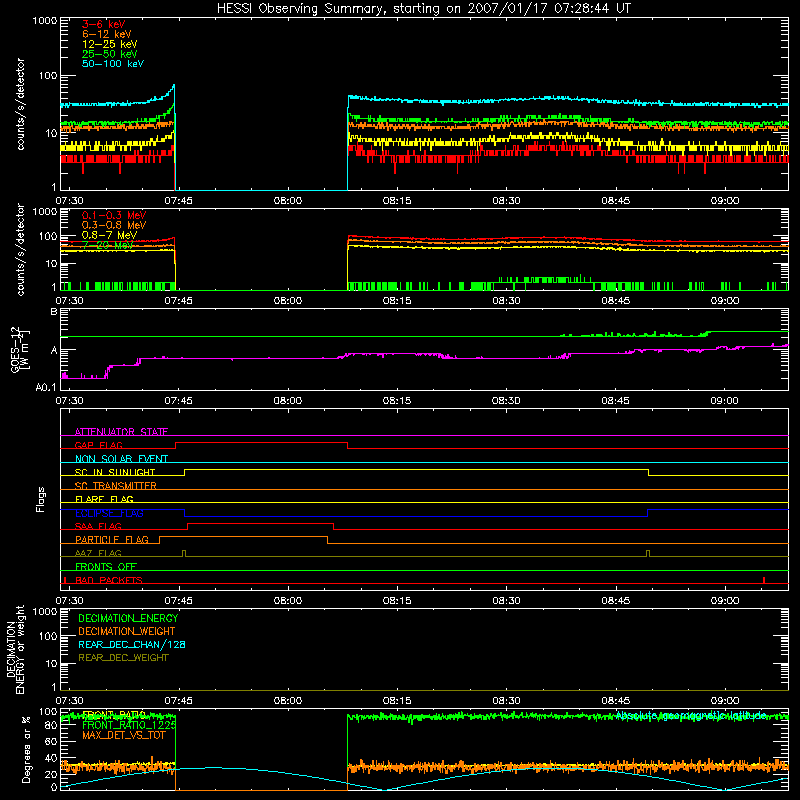Click the vertical Flags axis title
The image size is (800, 800).
[x=41, y=499]
